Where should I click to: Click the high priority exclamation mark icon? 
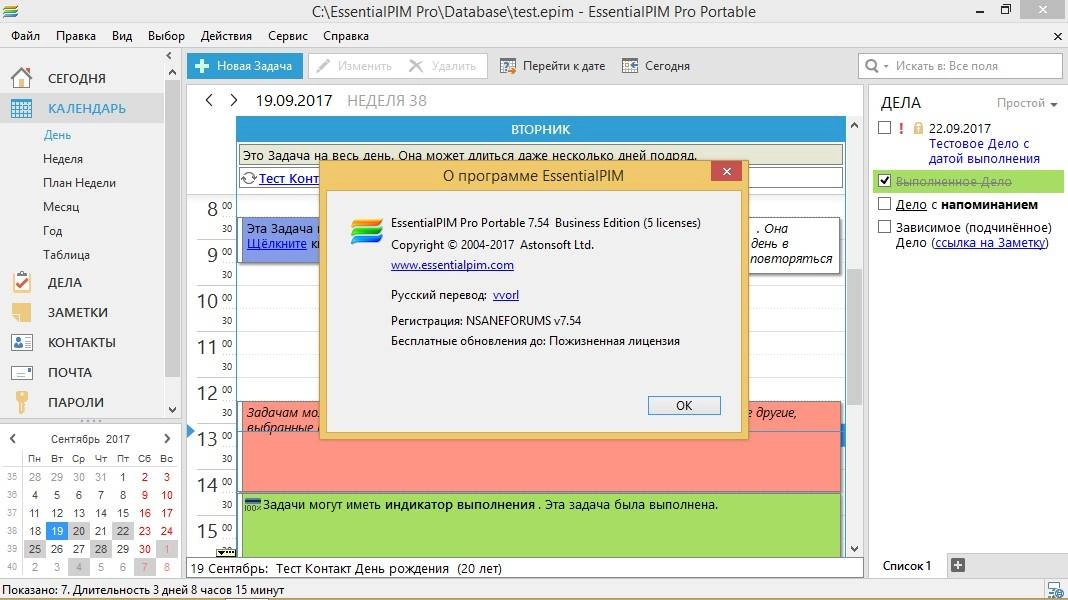[x=901, y=128]
